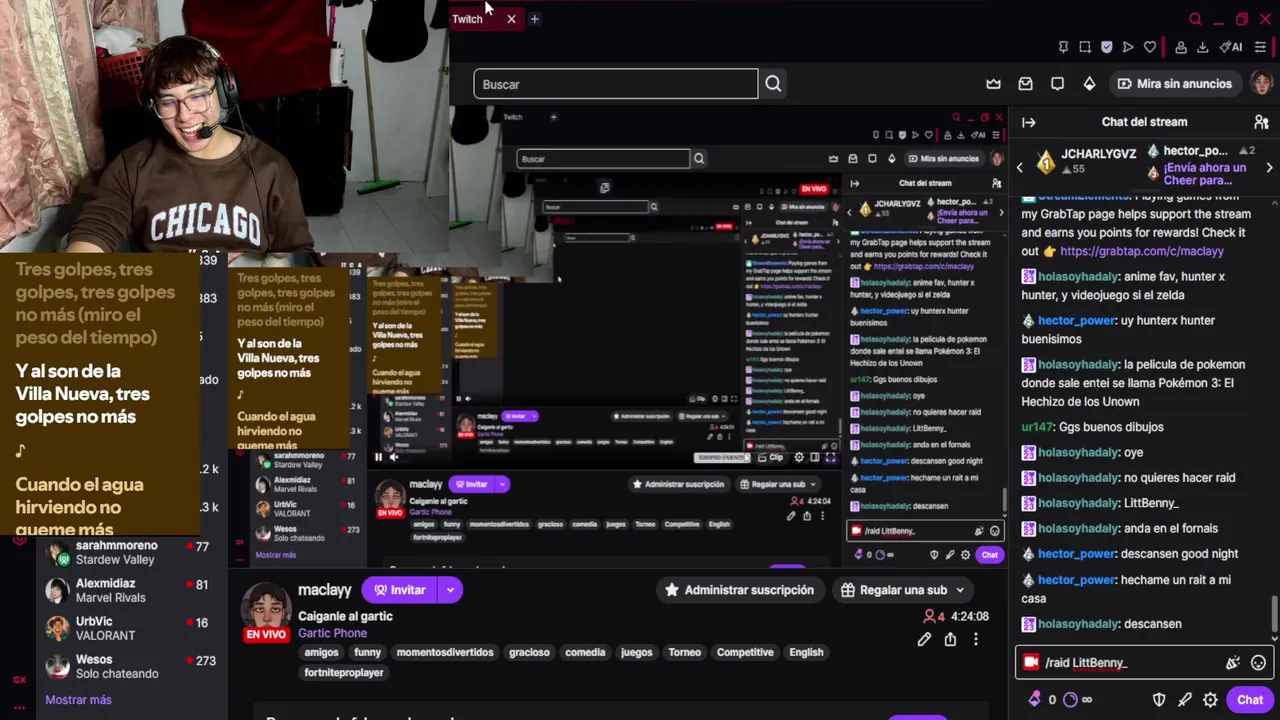This screenshot has height=720, width=1280.
Task: Click the browser pin icon
Action: pos(1063,47)
